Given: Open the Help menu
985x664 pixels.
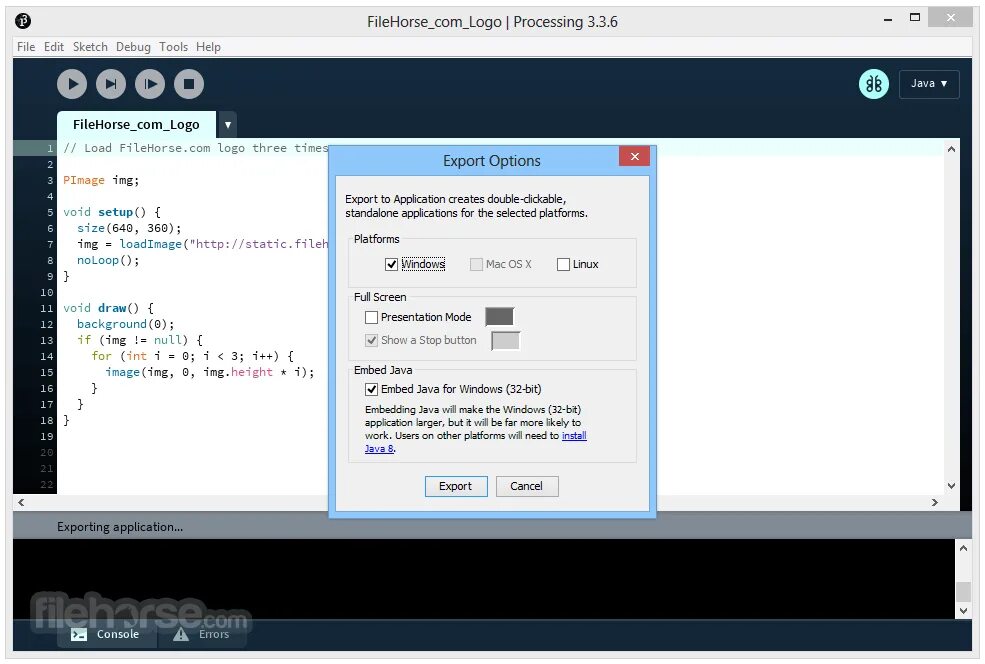Looking at the screenshot, I should point(209,47).
